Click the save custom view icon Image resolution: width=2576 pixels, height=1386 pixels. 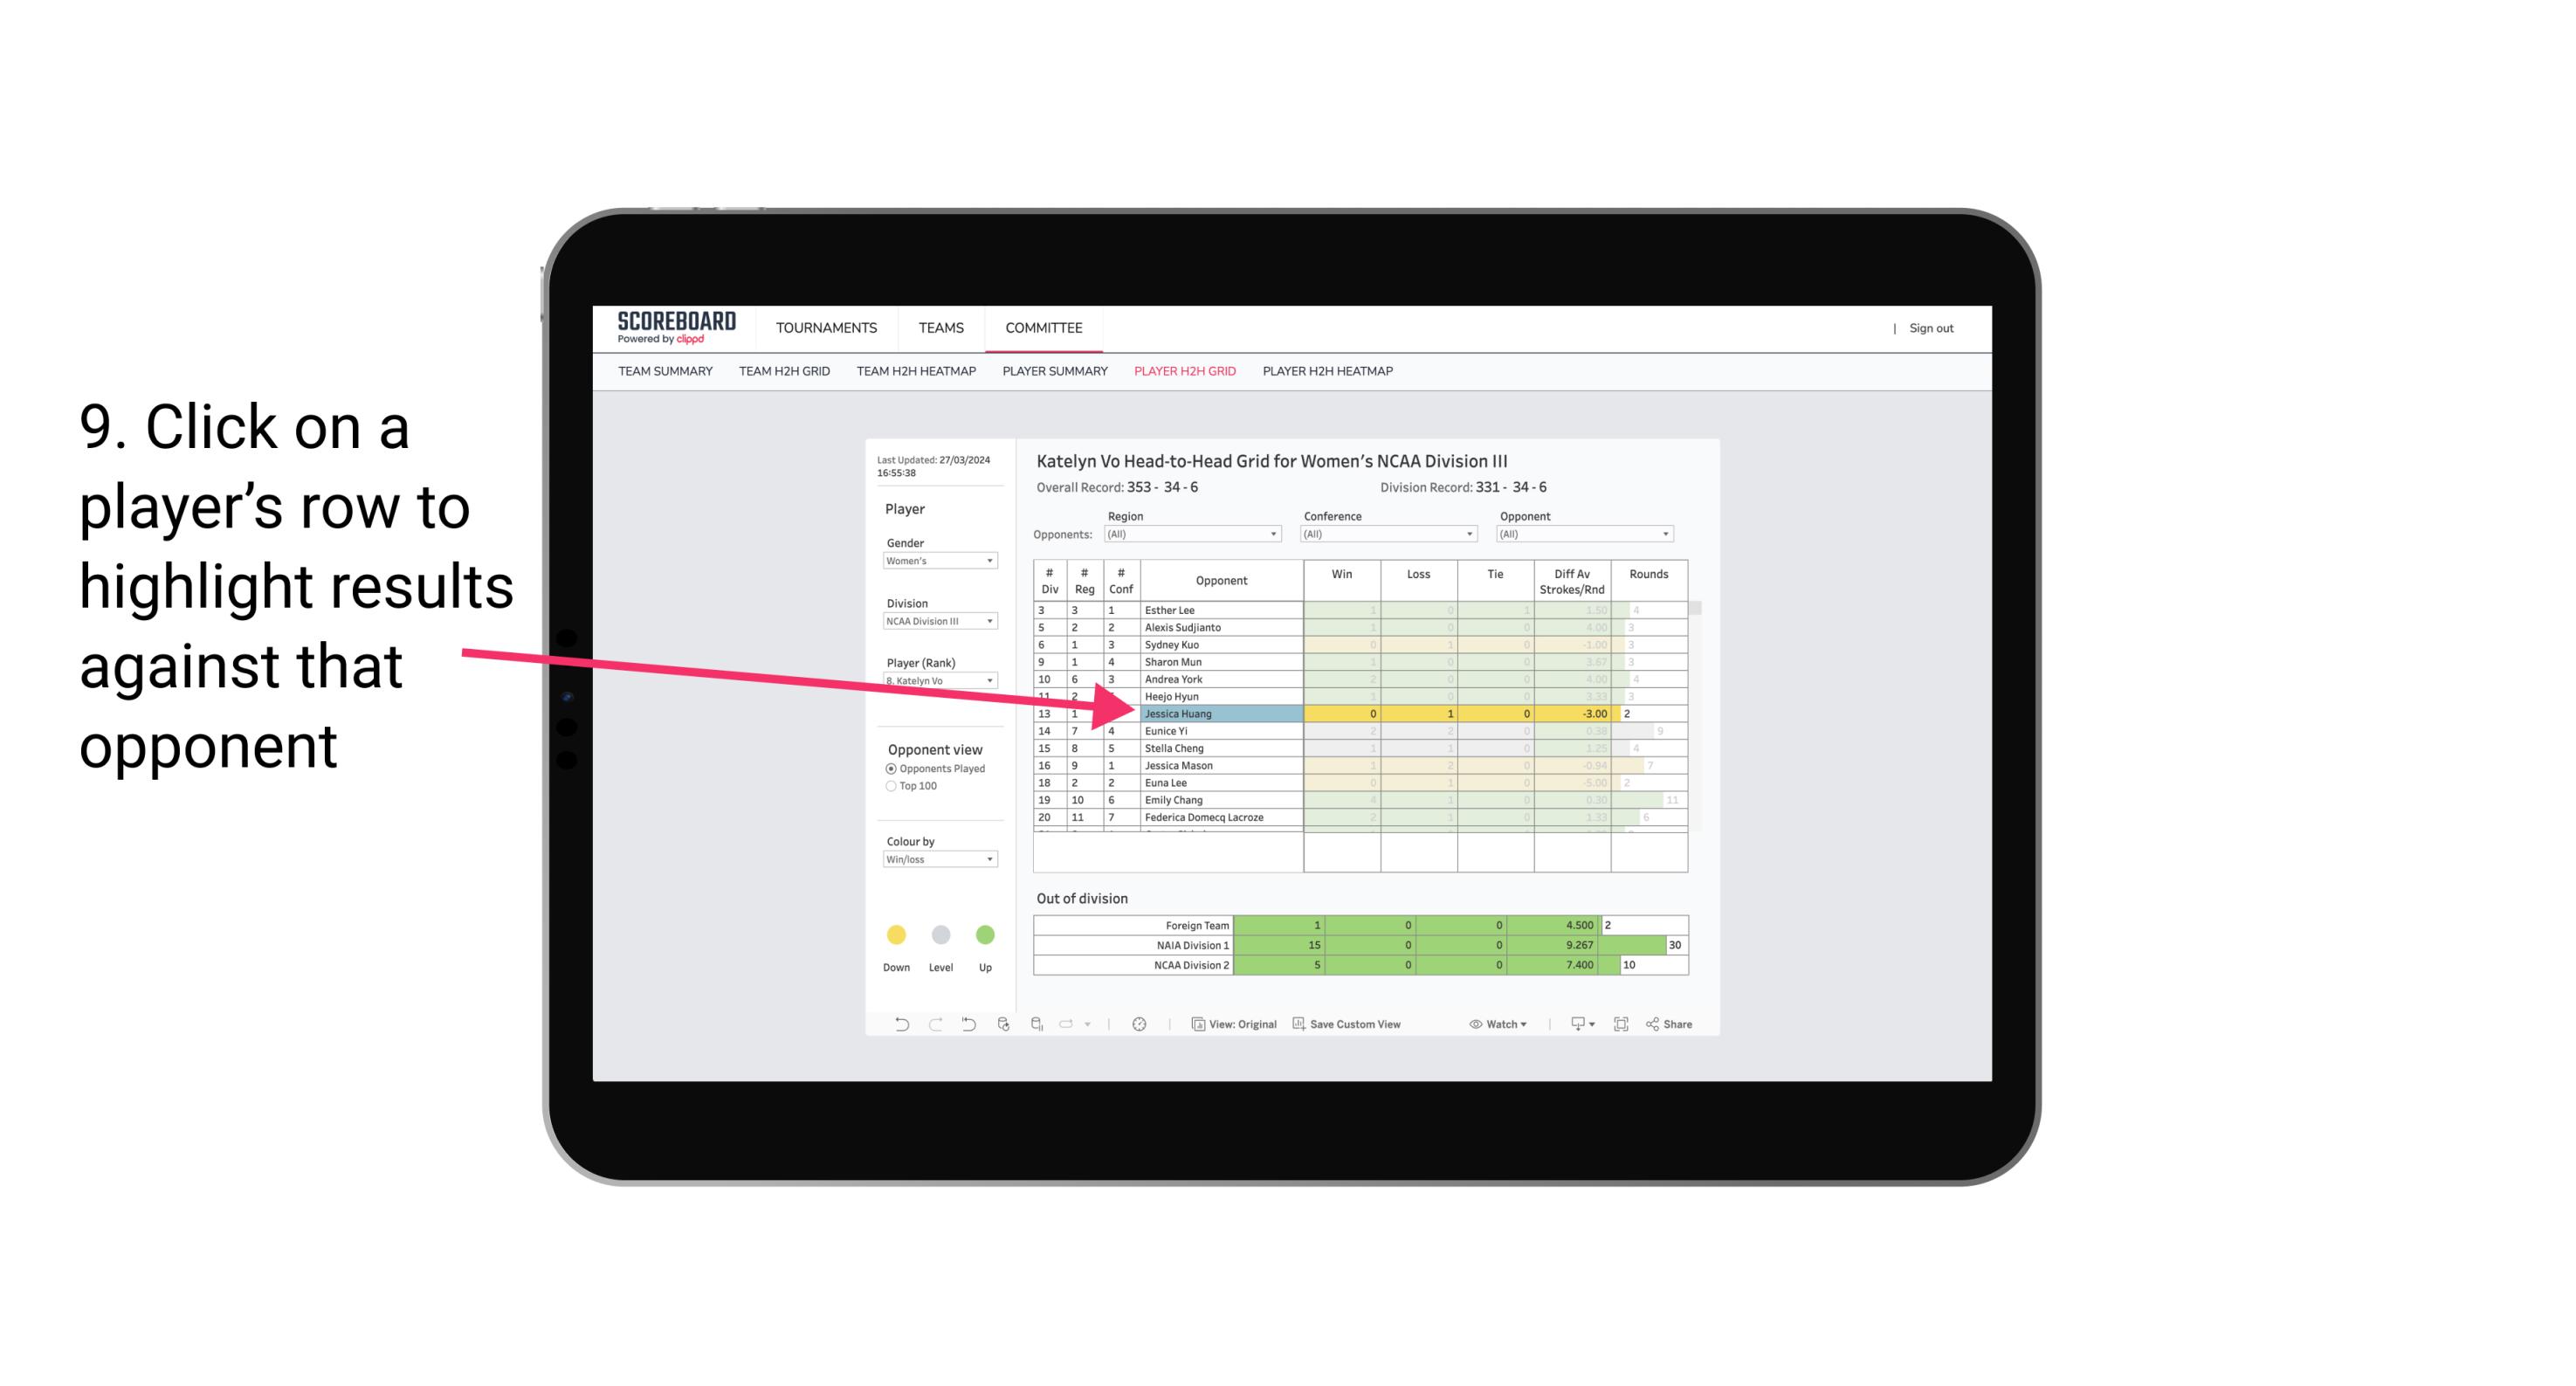tap(1298, 1024)
